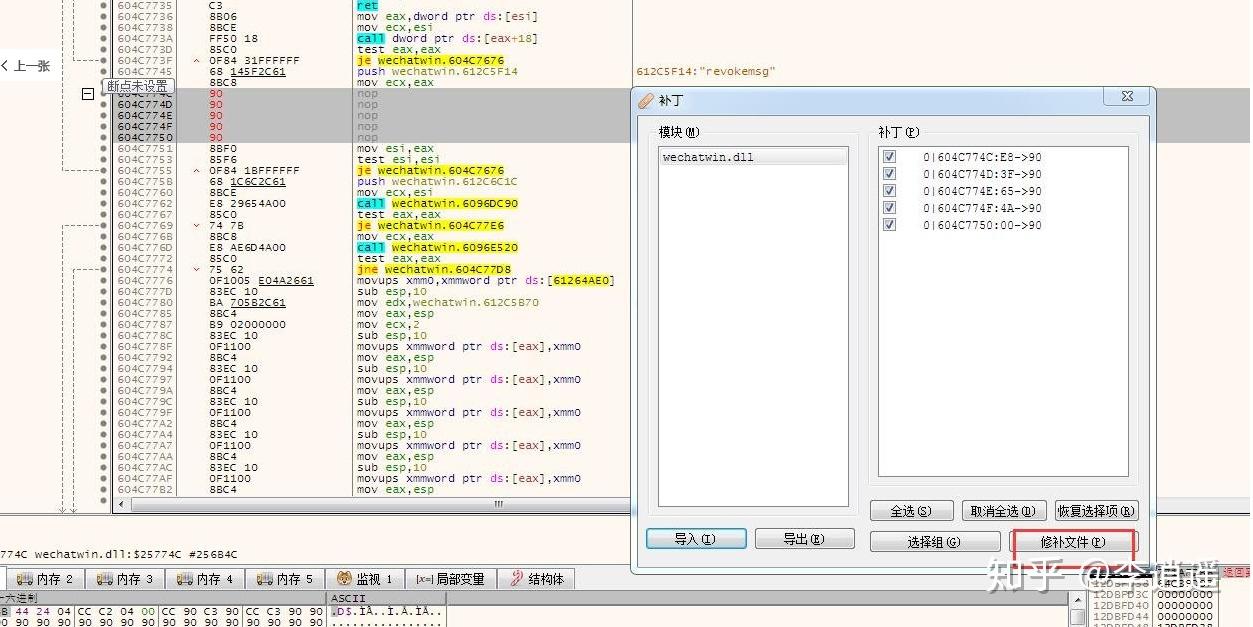The height and width of the screenshot is (627, 1253).
Task: Click the disassembly horizontal scrollbar thumb
Action: click(x=498, y=505)
